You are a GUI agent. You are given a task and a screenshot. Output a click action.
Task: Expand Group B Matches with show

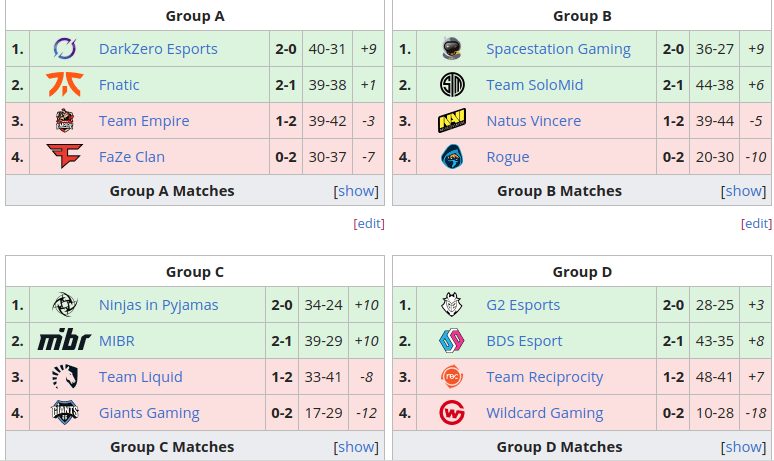click(743, 191)
